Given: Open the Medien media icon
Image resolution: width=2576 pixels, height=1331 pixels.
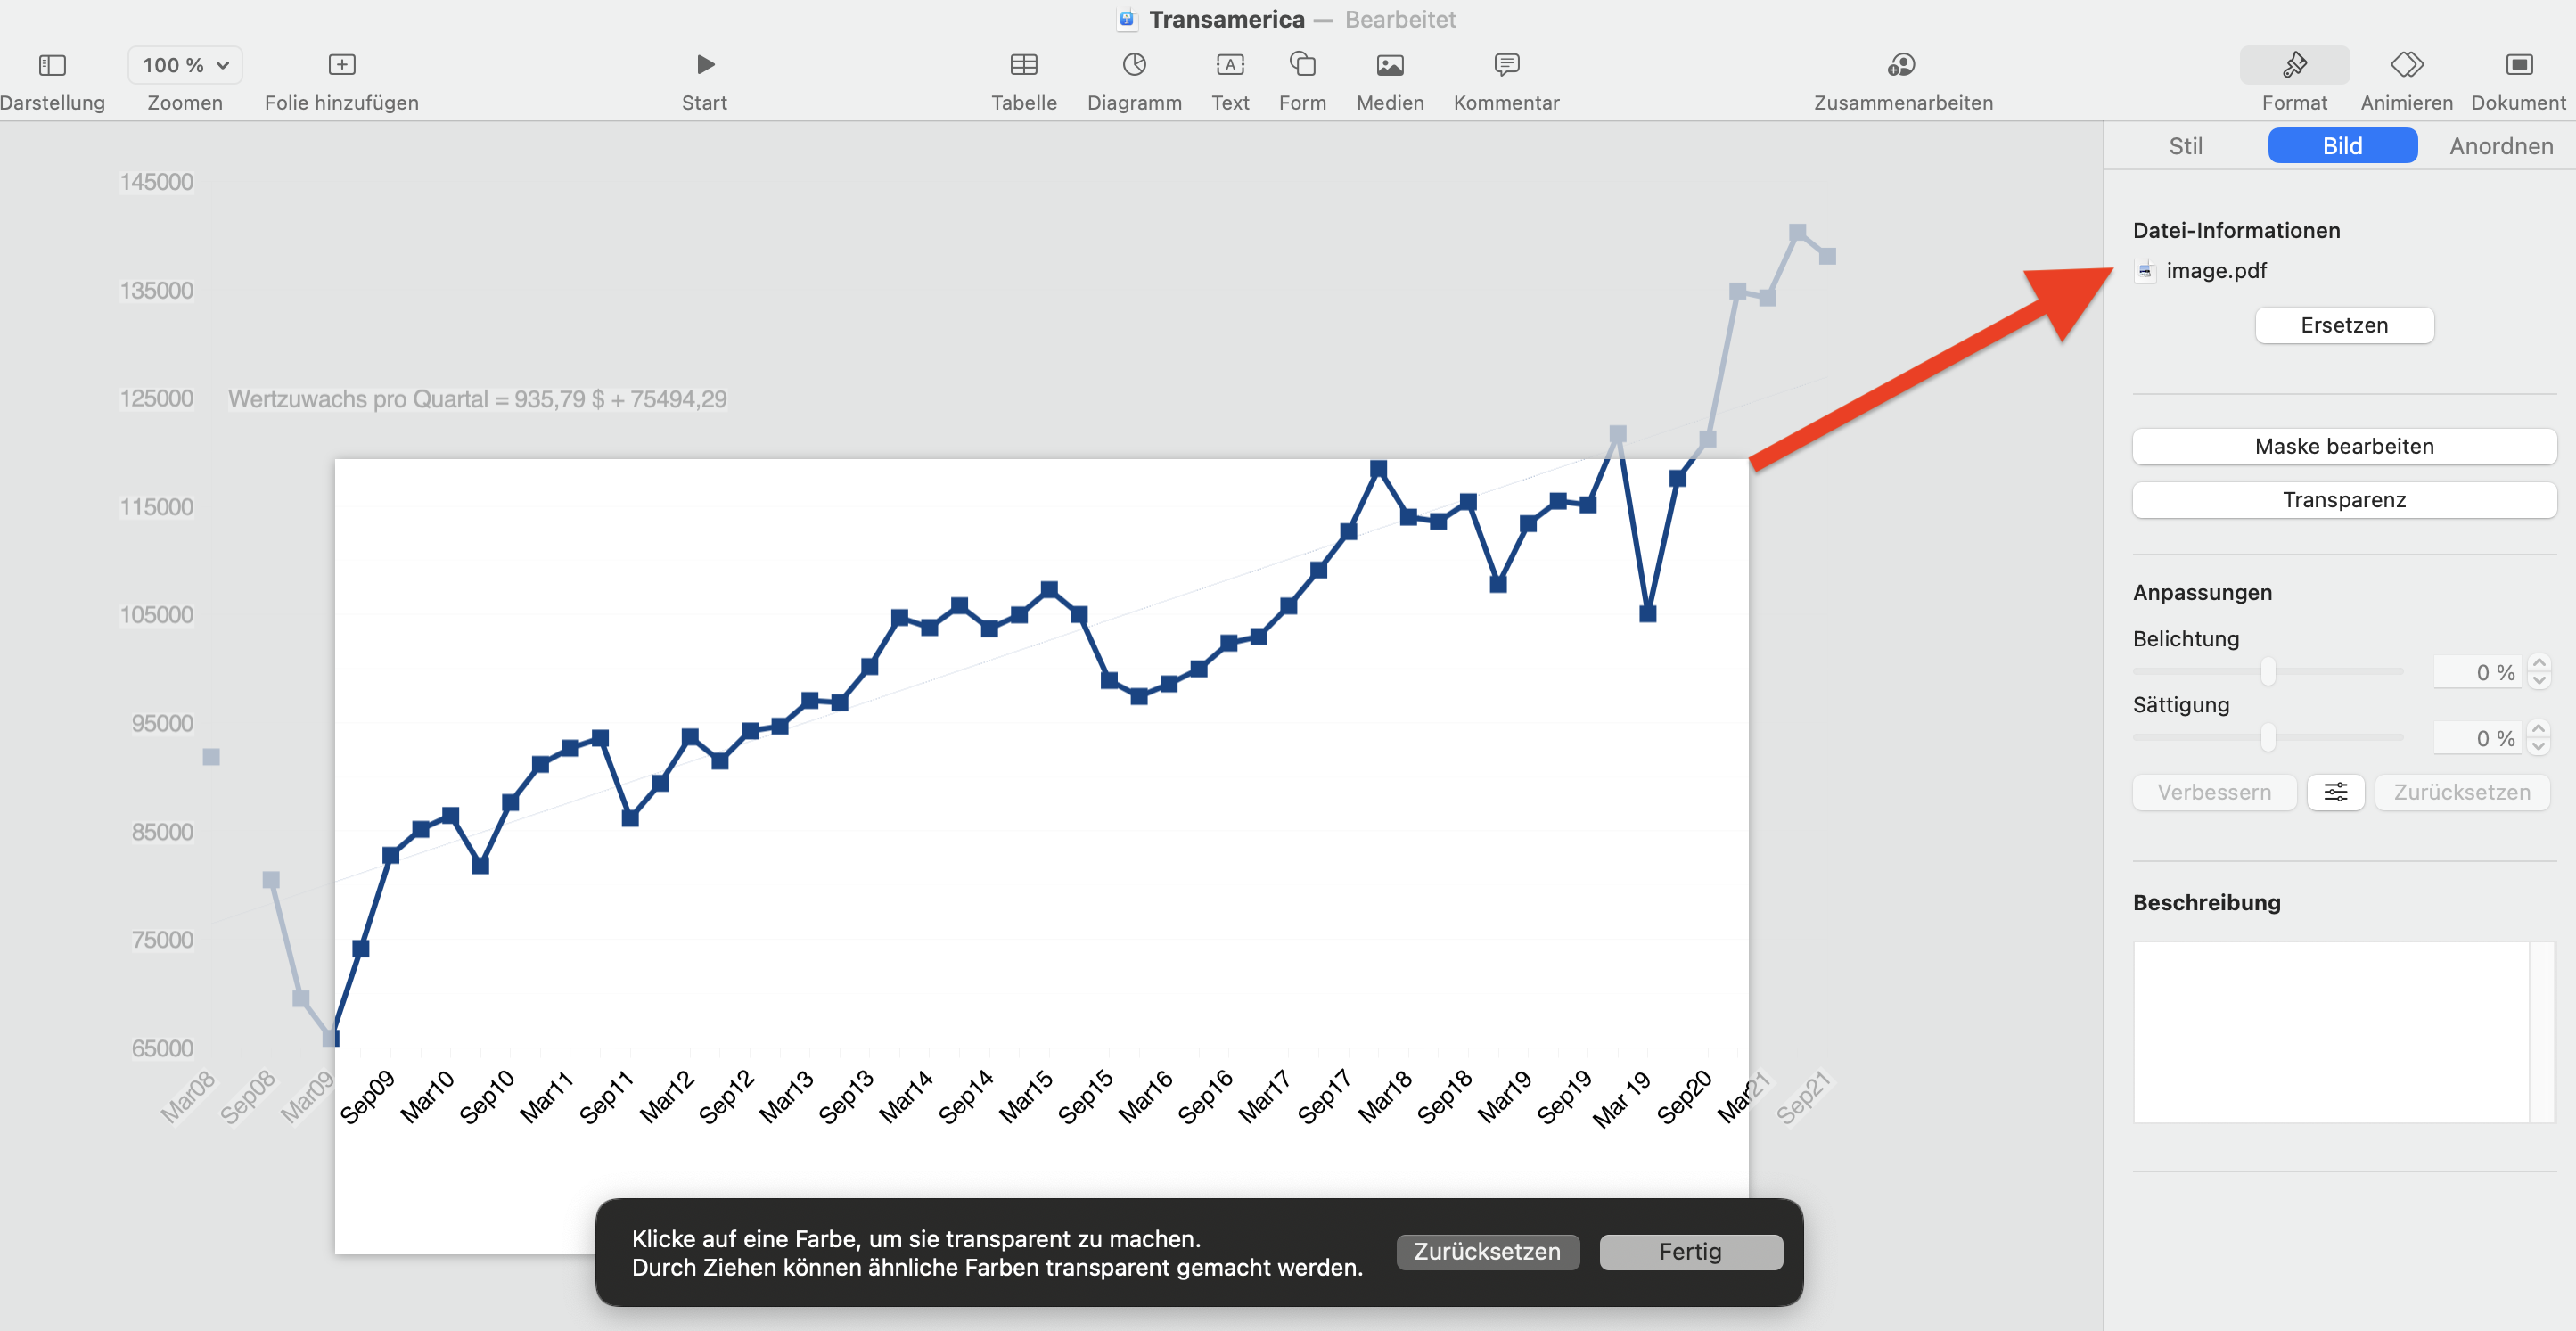Looking at the screenshot, I should 1389,65.
